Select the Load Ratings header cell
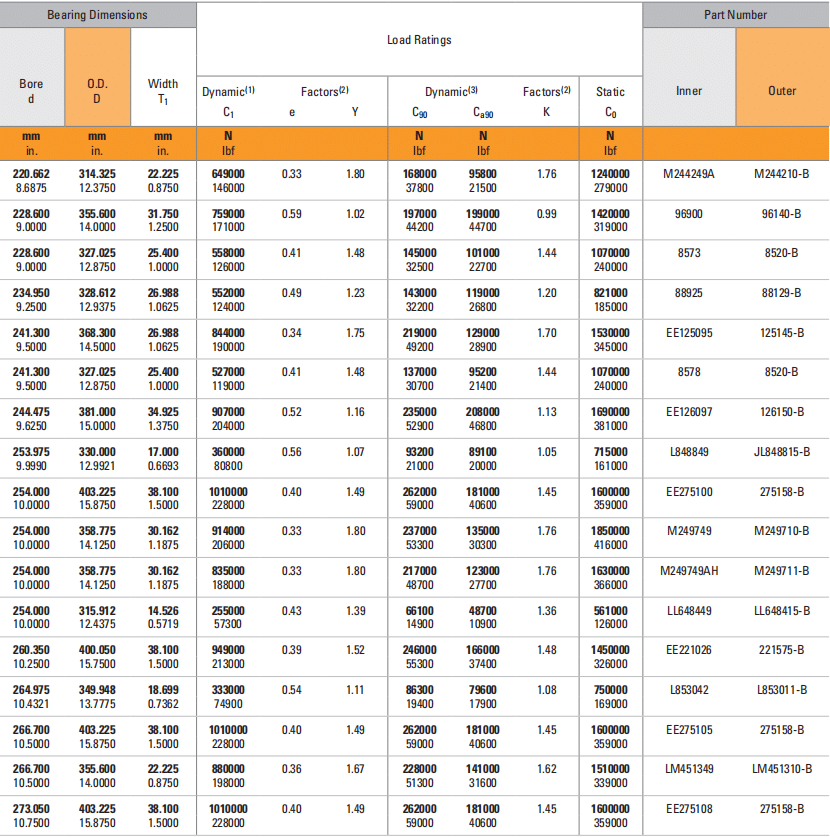 419,40
